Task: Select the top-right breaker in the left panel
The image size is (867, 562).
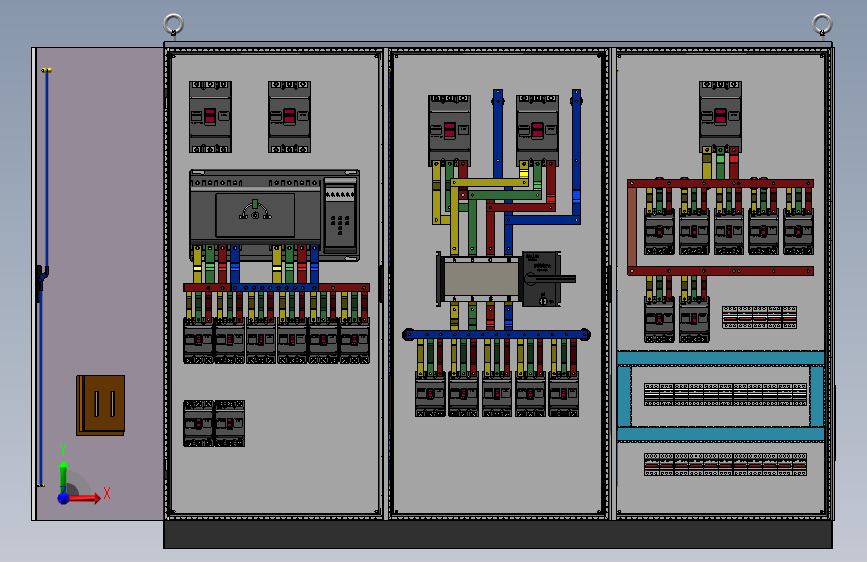Action: pyautogui.click(x=289, y=117)
